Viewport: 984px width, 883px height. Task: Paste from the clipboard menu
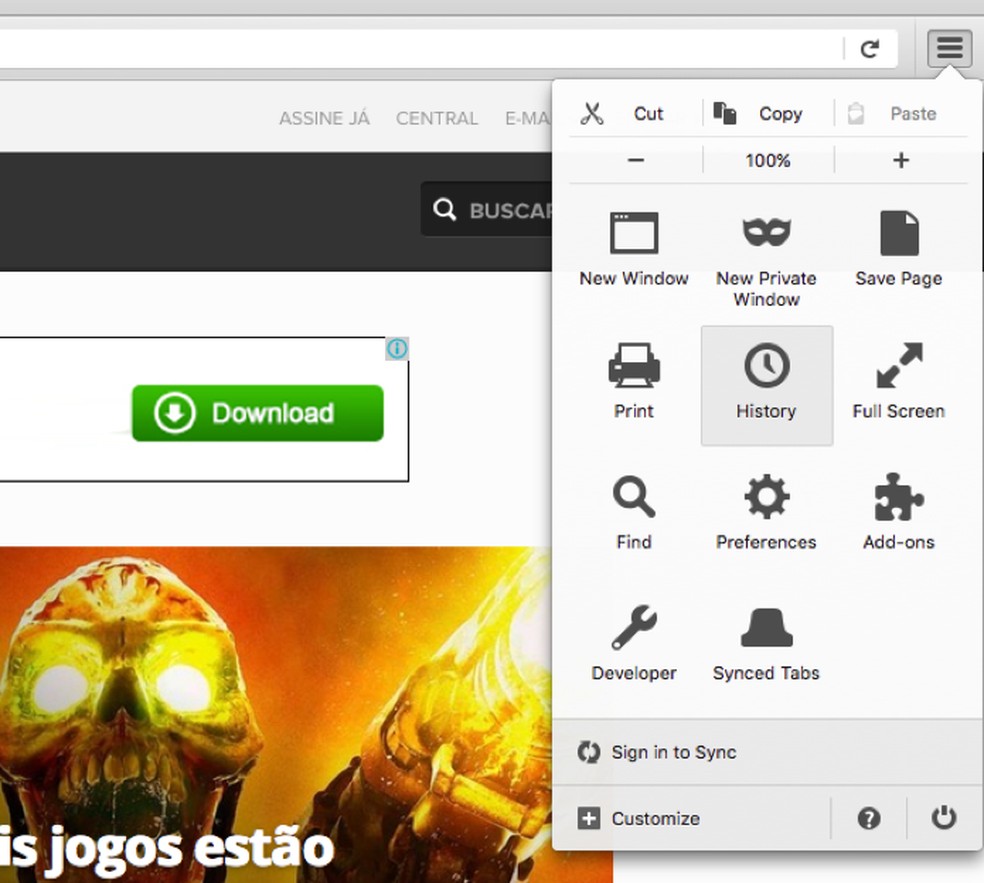pos(893,113)
